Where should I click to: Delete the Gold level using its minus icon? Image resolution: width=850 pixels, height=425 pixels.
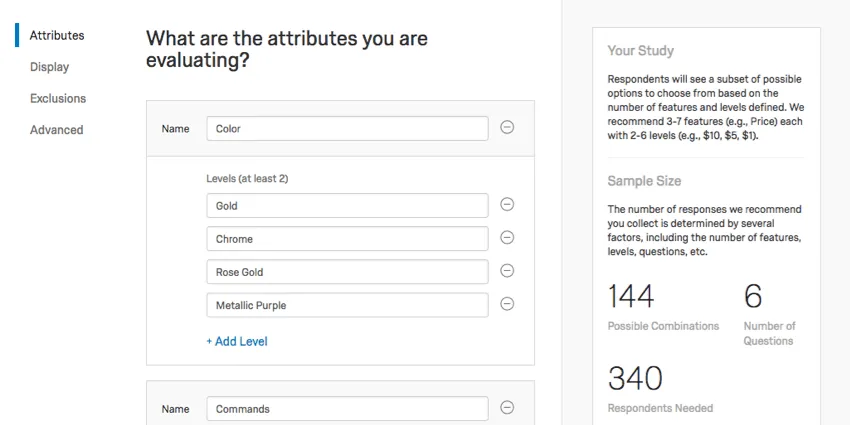[507, 205]
